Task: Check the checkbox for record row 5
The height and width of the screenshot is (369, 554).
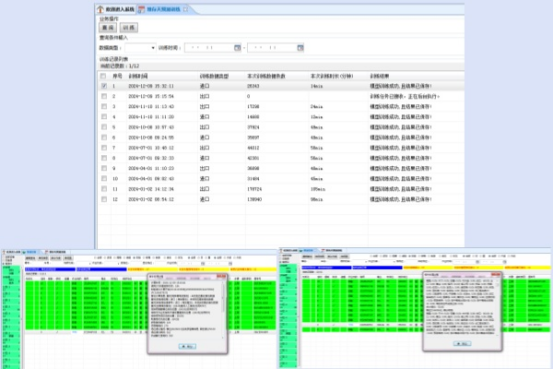Action: coord(104,127)
